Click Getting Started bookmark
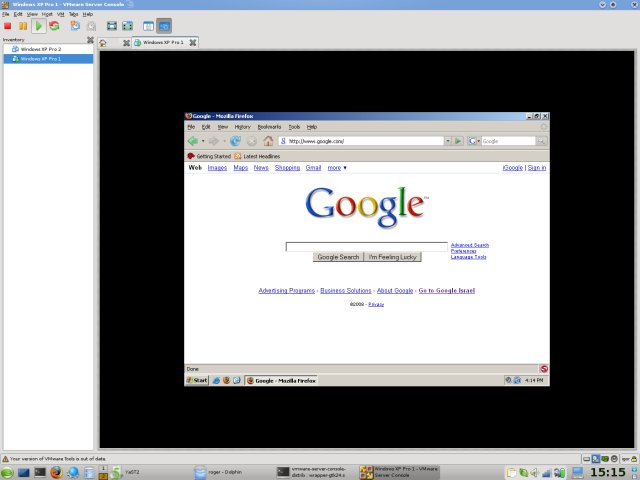 point(209,156)
